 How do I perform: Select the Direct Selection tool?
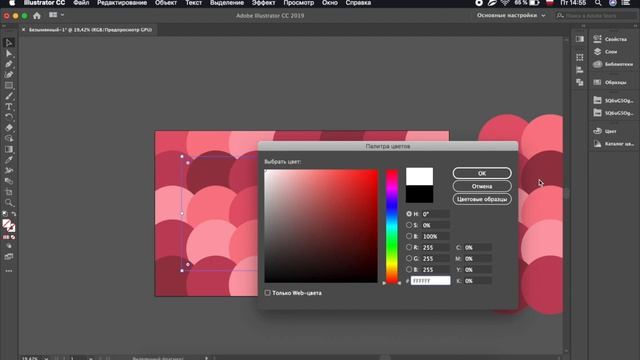tap(9, 53)
